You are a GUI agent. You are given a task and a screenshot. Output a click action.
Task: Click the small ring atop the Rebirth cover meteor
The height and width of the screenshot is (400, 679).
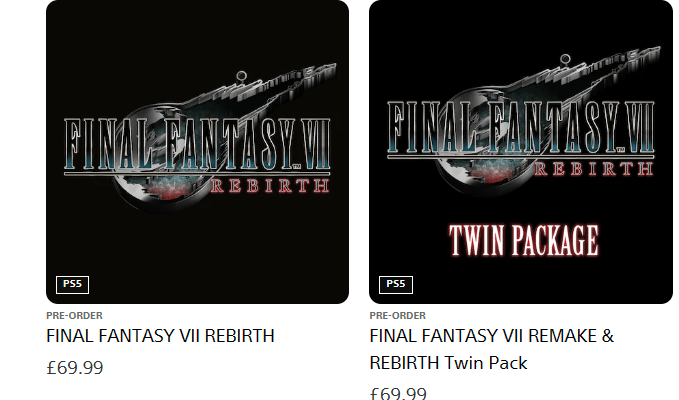[x=242, y=76]
